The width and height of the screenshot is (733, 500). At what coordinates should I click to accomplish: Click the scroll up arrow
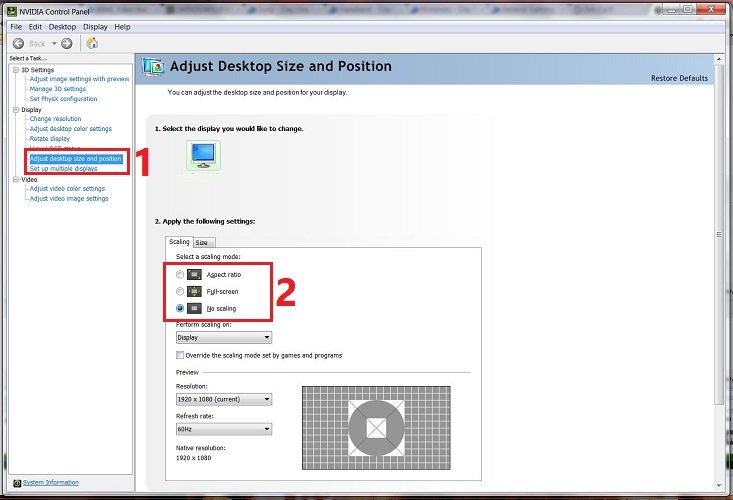point(719,59)
